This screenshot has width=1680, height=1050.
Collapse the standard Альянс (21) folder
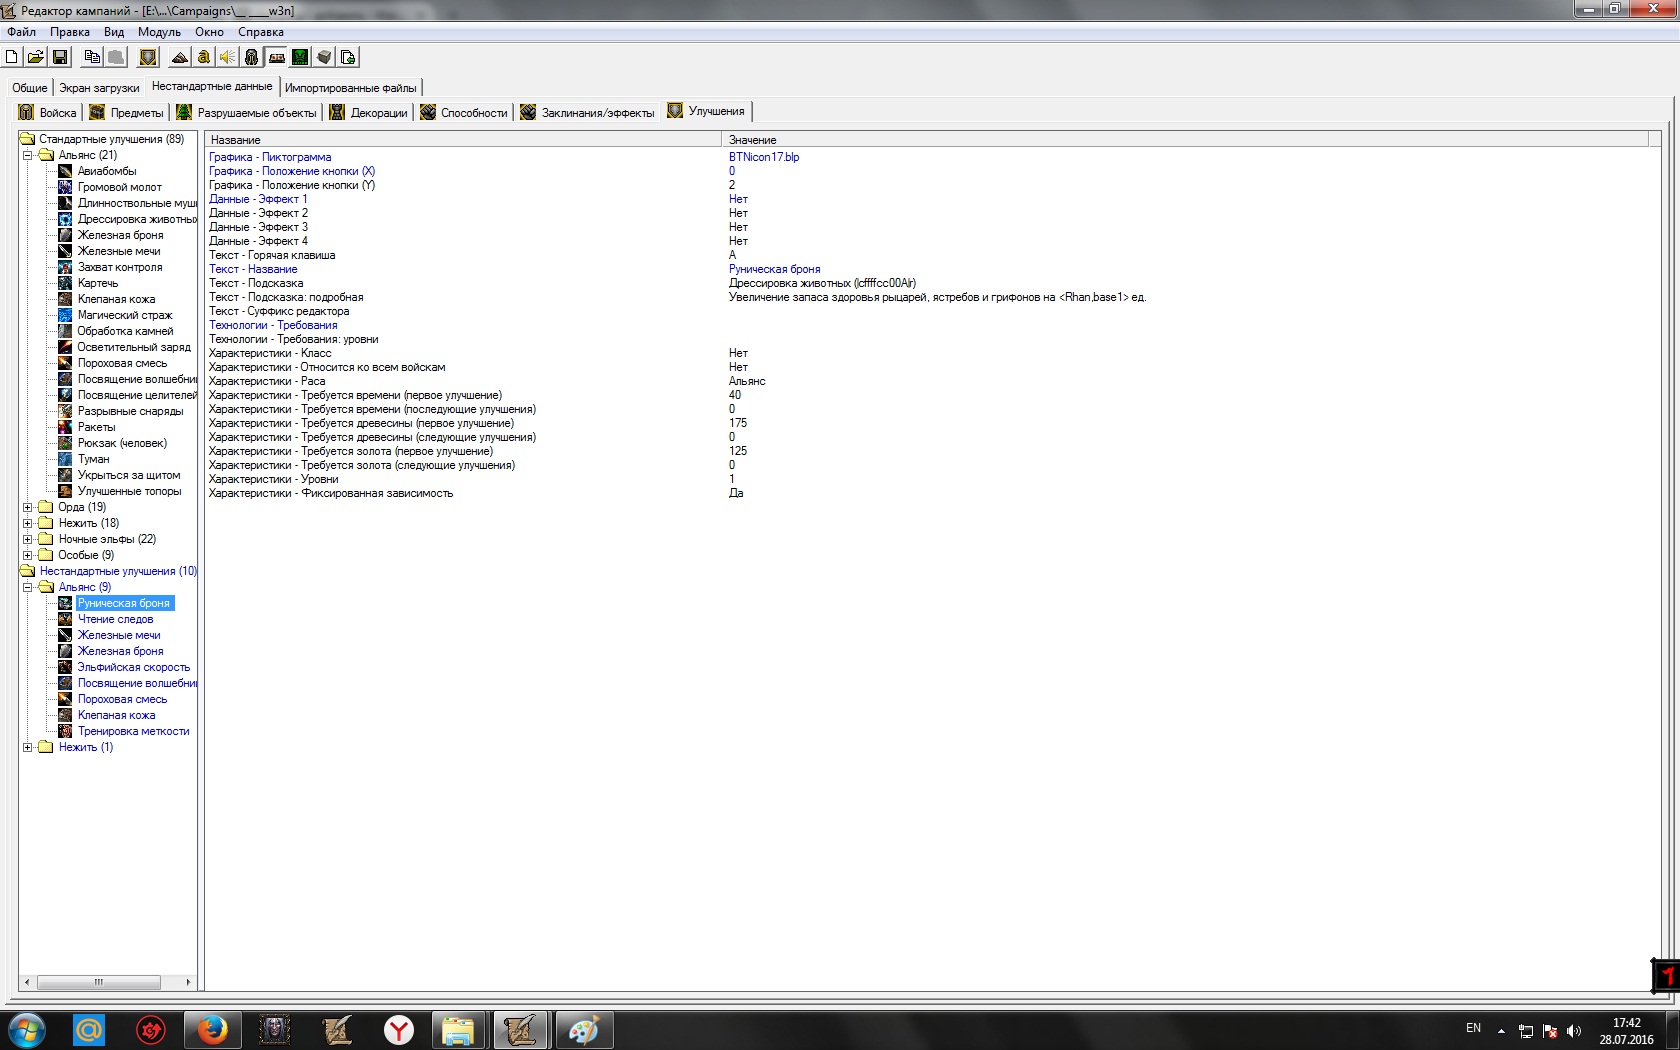click(x=28, y=155)
